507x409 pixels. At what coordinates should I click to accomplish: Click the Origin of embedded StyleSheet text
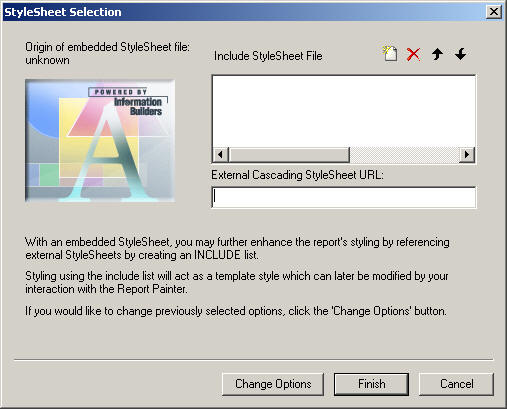107,53
